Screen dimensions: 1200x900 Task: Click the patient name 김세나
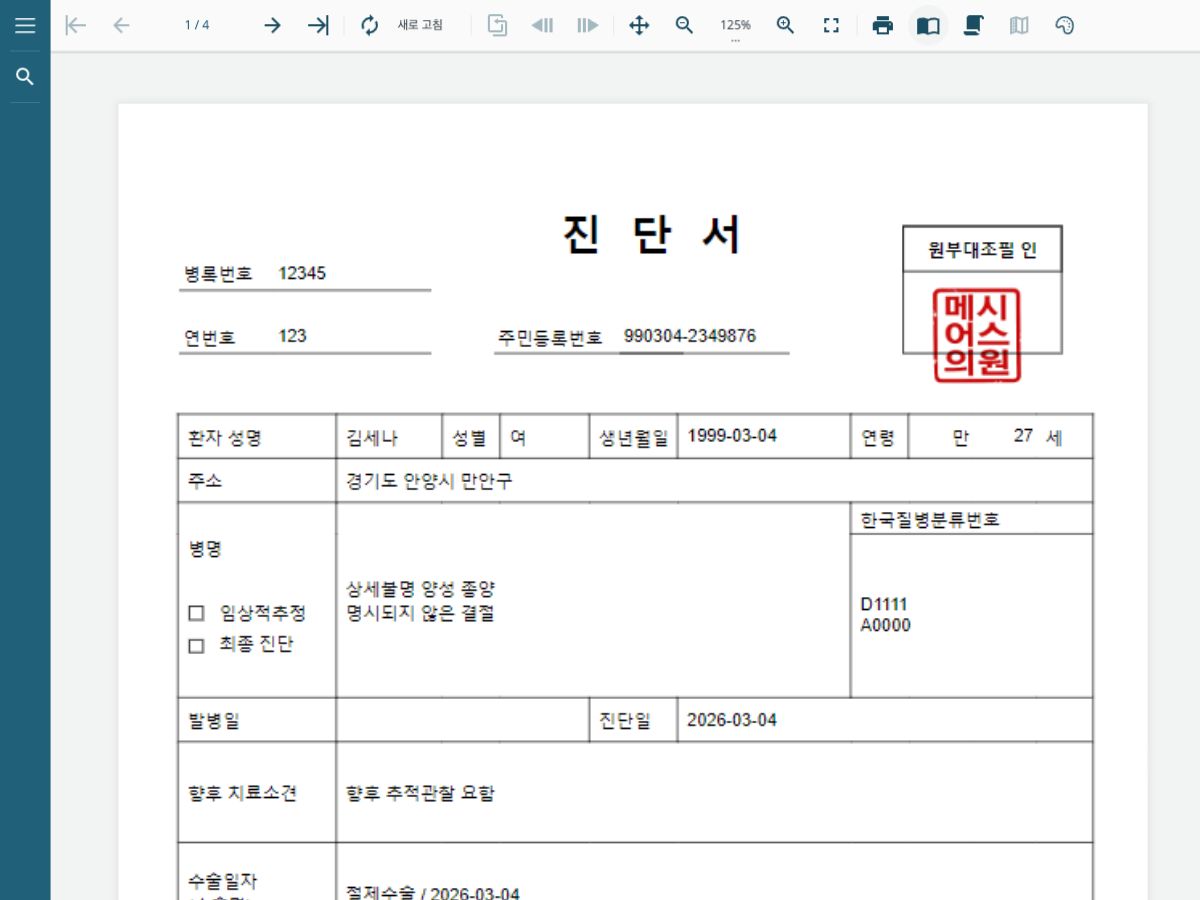(372, 437)
